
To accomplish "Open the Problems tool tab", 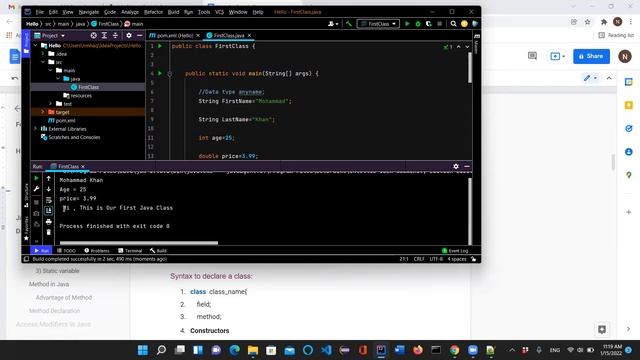I will pyautogui.click(x=97, y=251).
